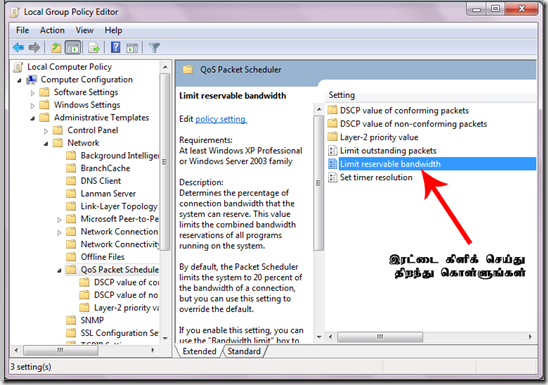The image size is (548, 385).
Task: Select Limit reservable bandwidth in list
Action: tap(437, 164)
